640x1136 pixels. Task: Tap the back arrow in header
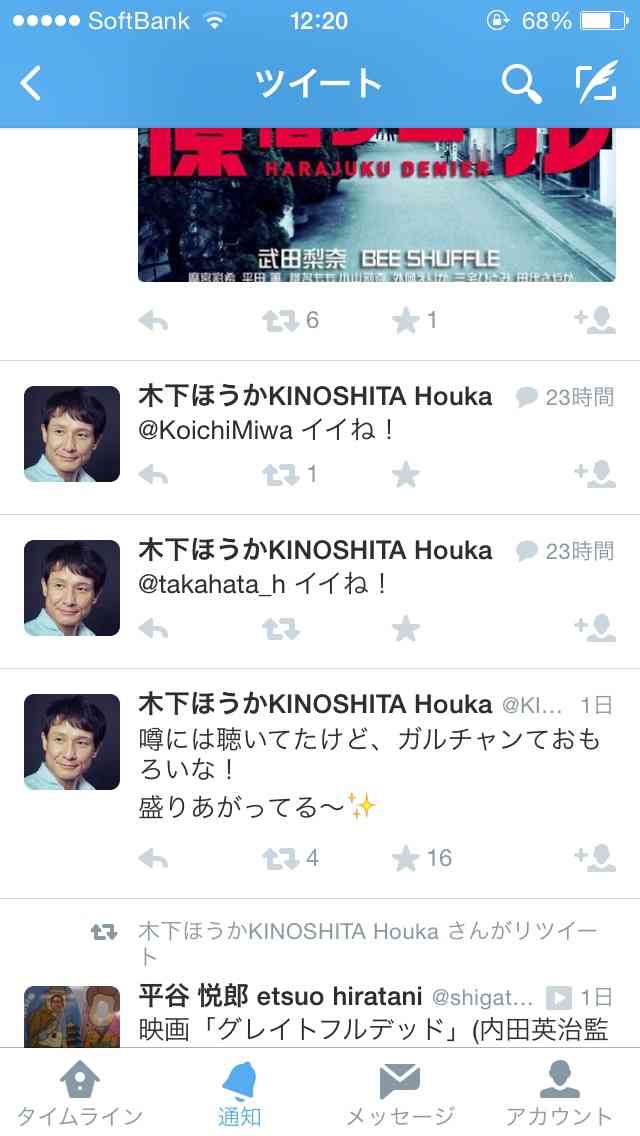[30, 83]
